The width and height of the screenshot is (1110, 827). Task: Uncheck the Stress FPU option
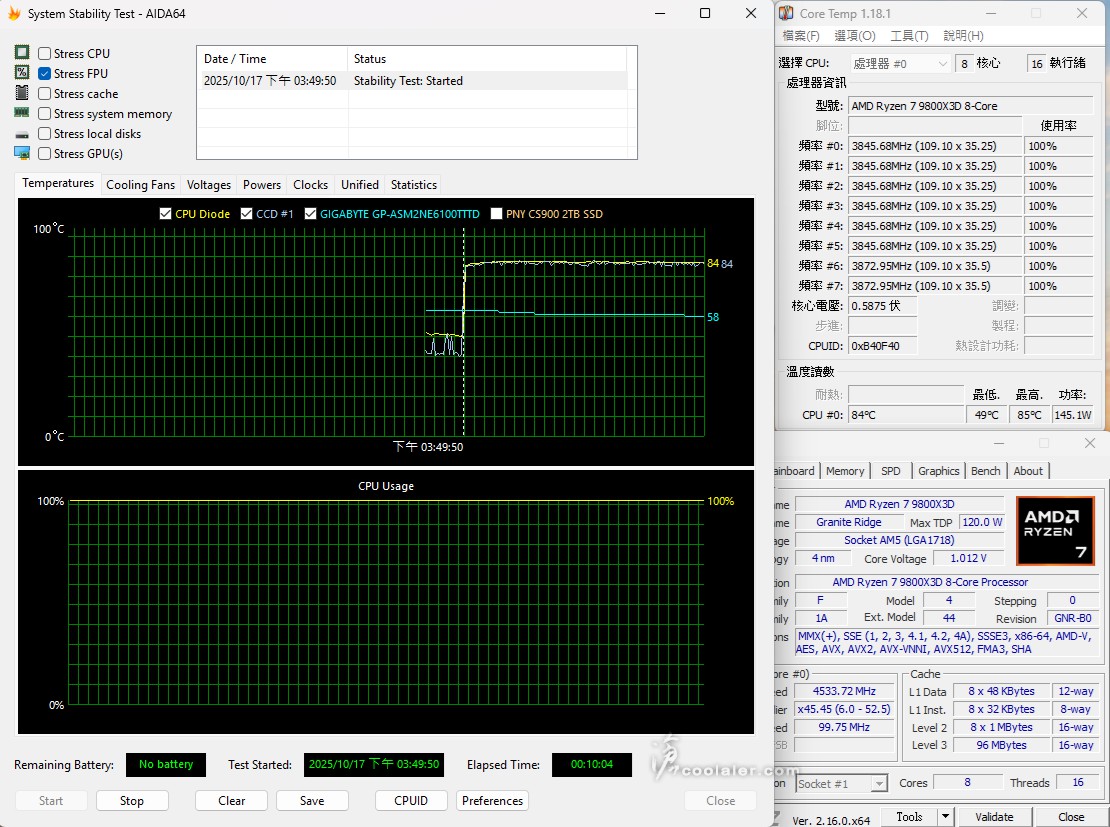(x=45, y=74)
